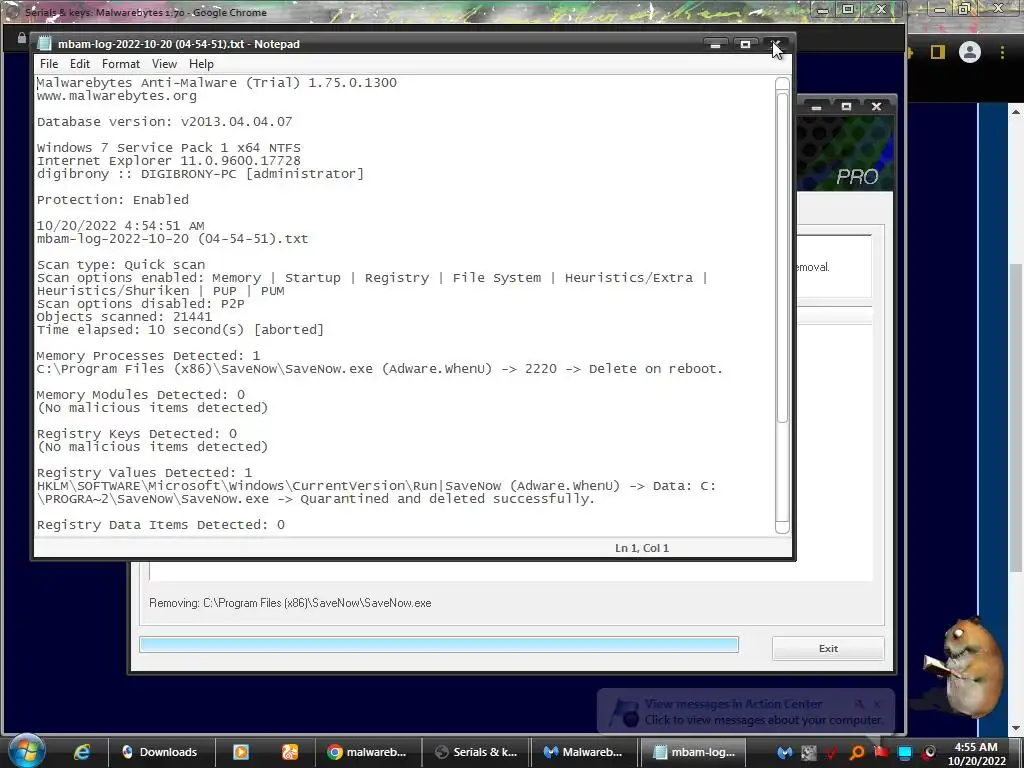Click the 'Memory Processes Detected: 1' line
This screenshot has width=1024, height=768.
(x=148, y=356)
